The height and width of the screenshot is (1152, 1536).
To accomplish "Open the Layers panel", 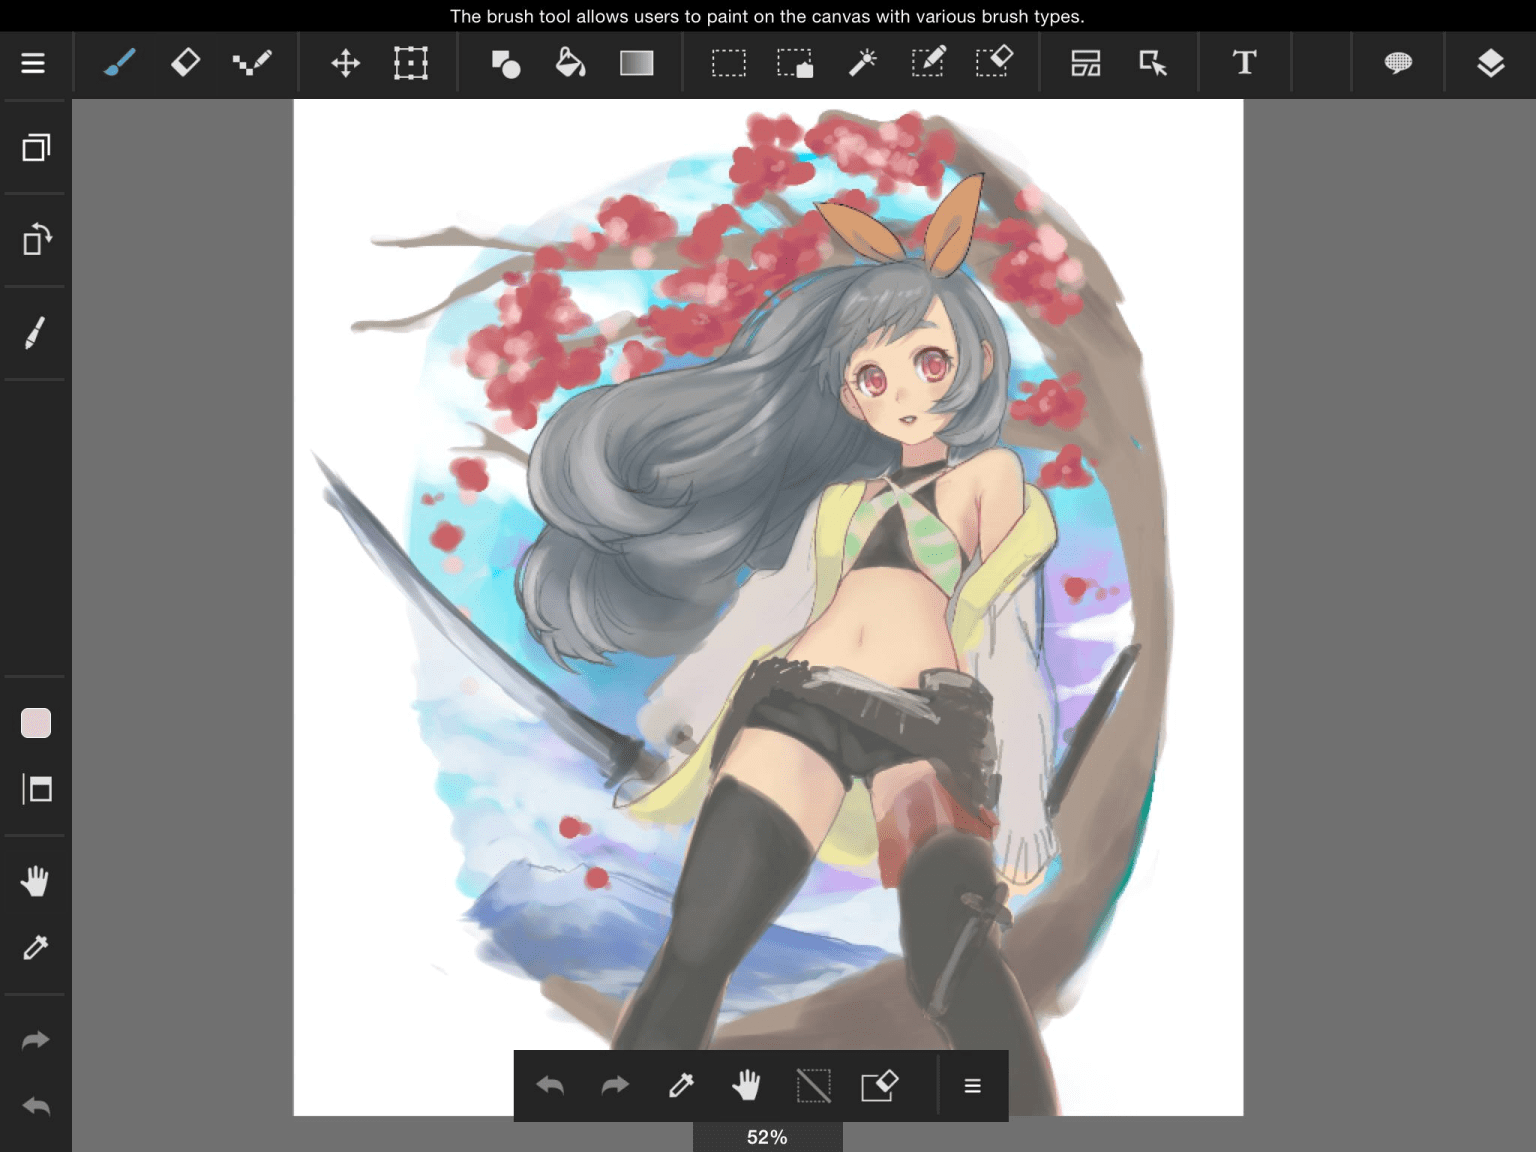I will pos(1490,63).
